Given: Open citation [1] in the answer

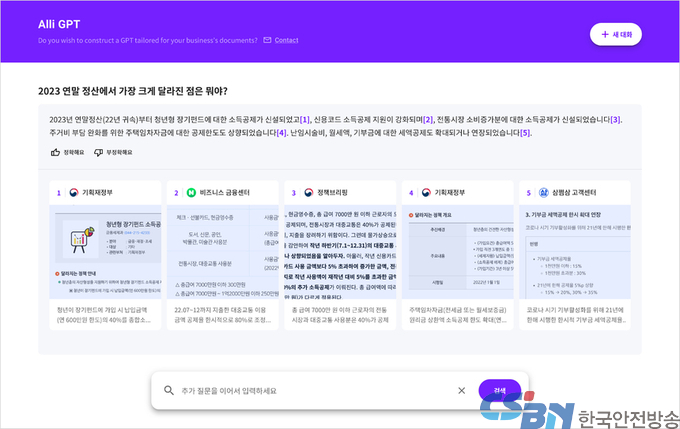Looking at the screenshot, I should coord(305,120).
